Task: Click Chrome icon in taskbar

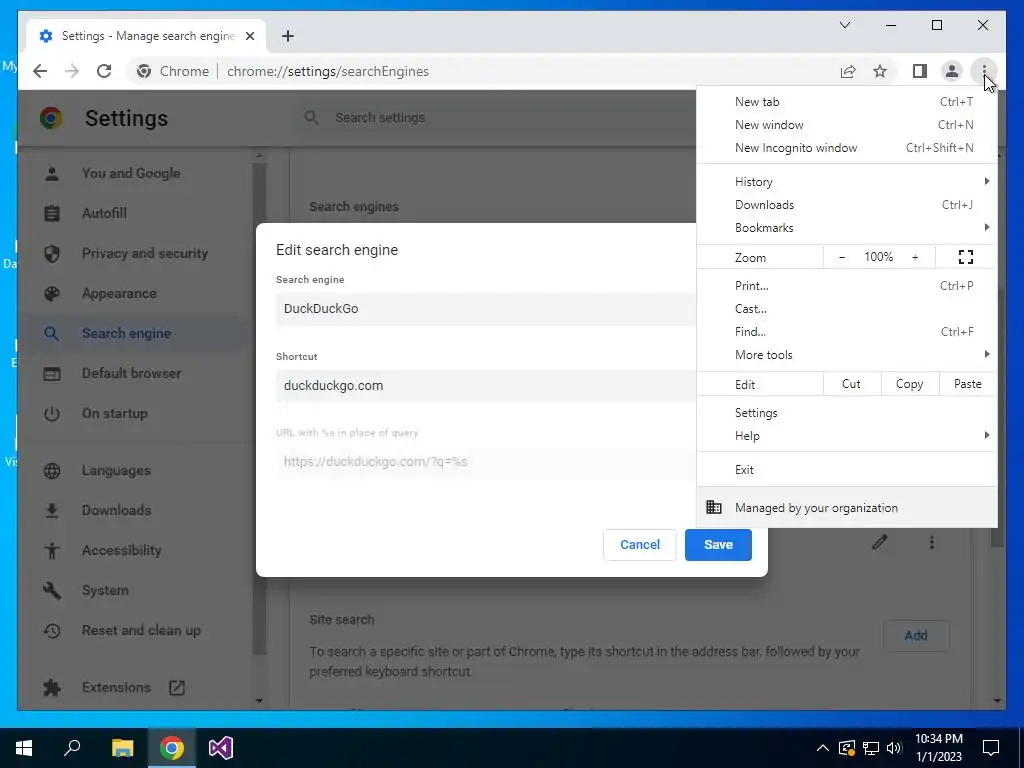Action: (x=172, y=748)
